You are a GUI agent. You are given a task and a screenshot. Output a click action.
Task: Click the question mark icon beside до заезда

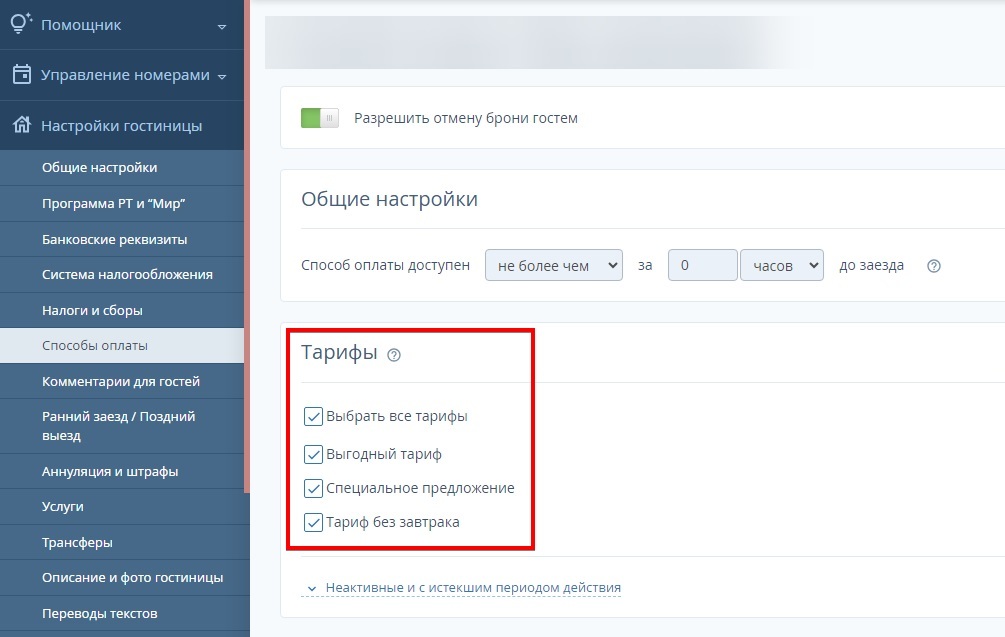pyautogui.click(x=933, y=265)
